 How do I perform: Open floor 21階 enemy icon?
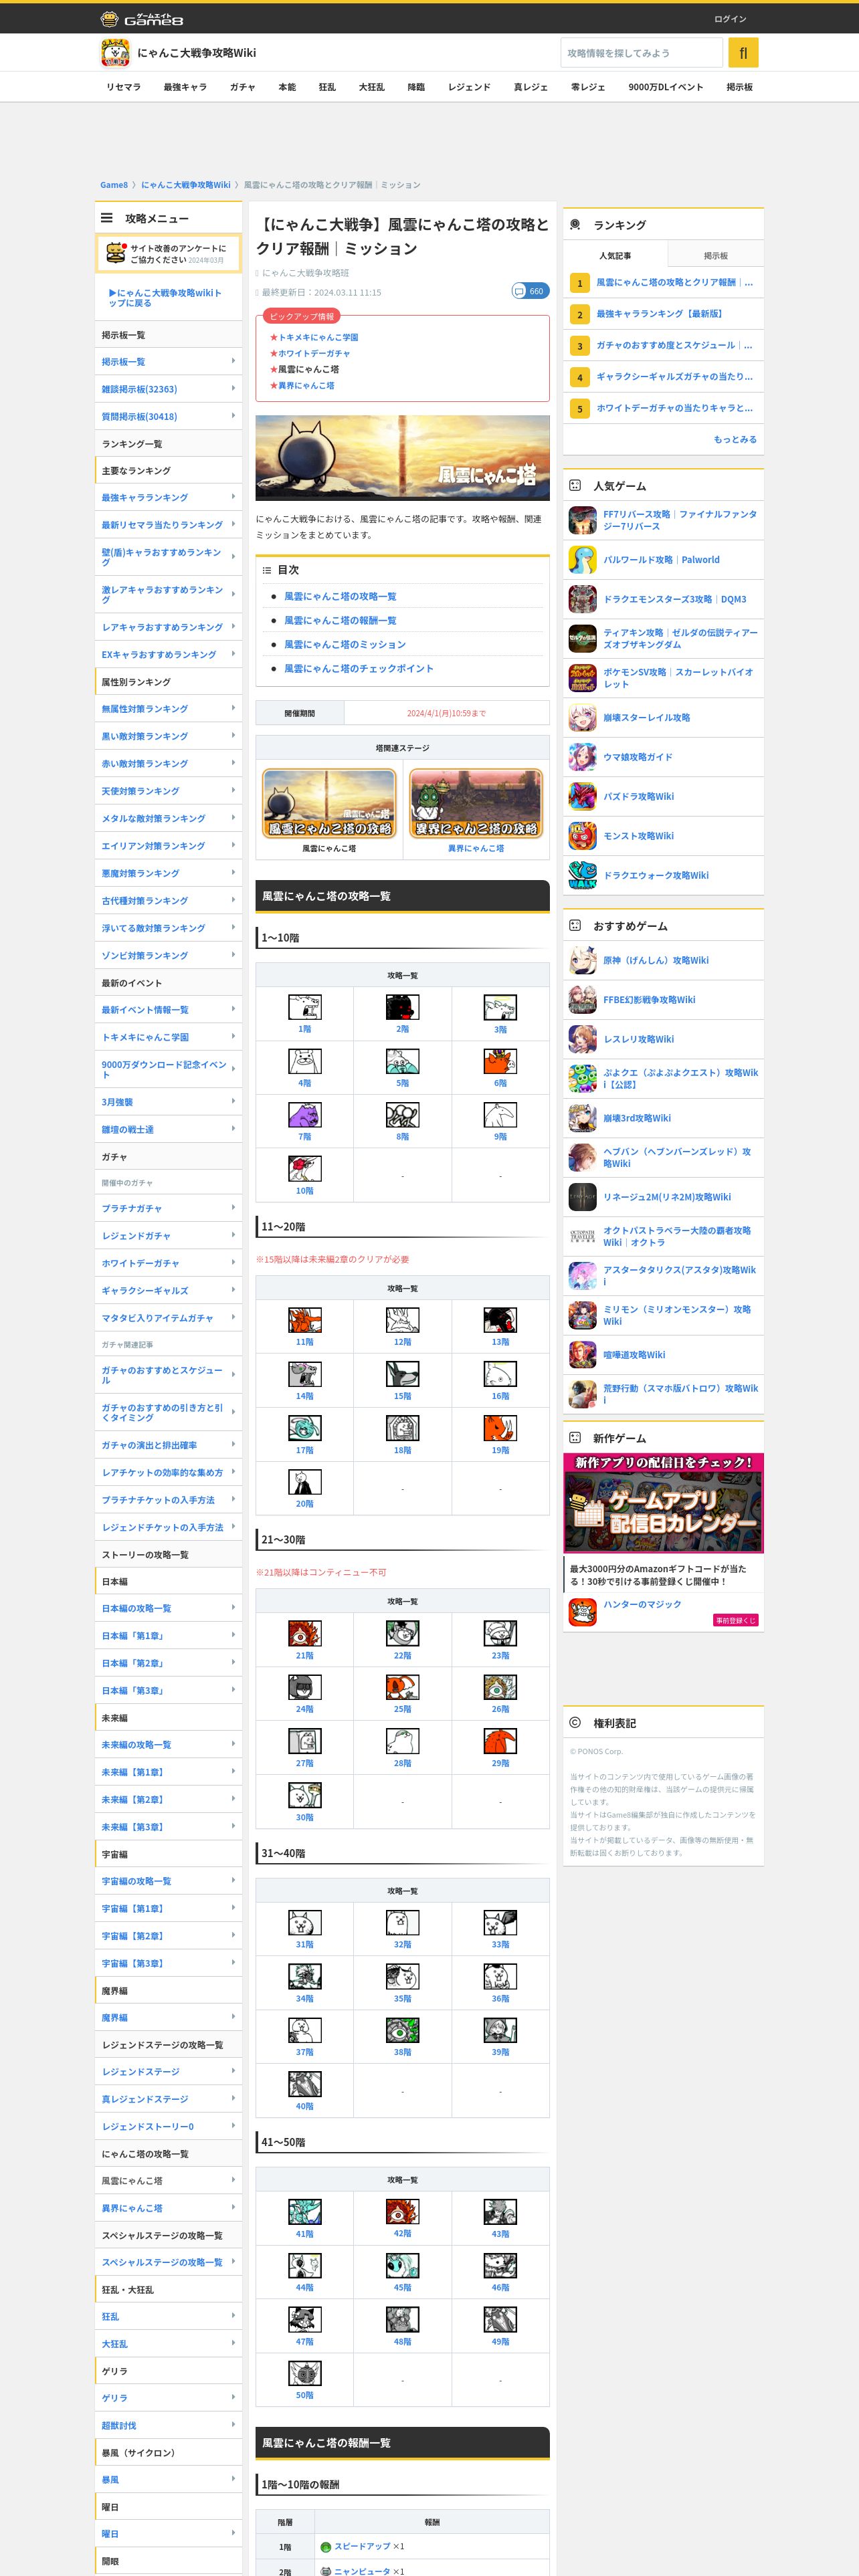(304, 1633)
